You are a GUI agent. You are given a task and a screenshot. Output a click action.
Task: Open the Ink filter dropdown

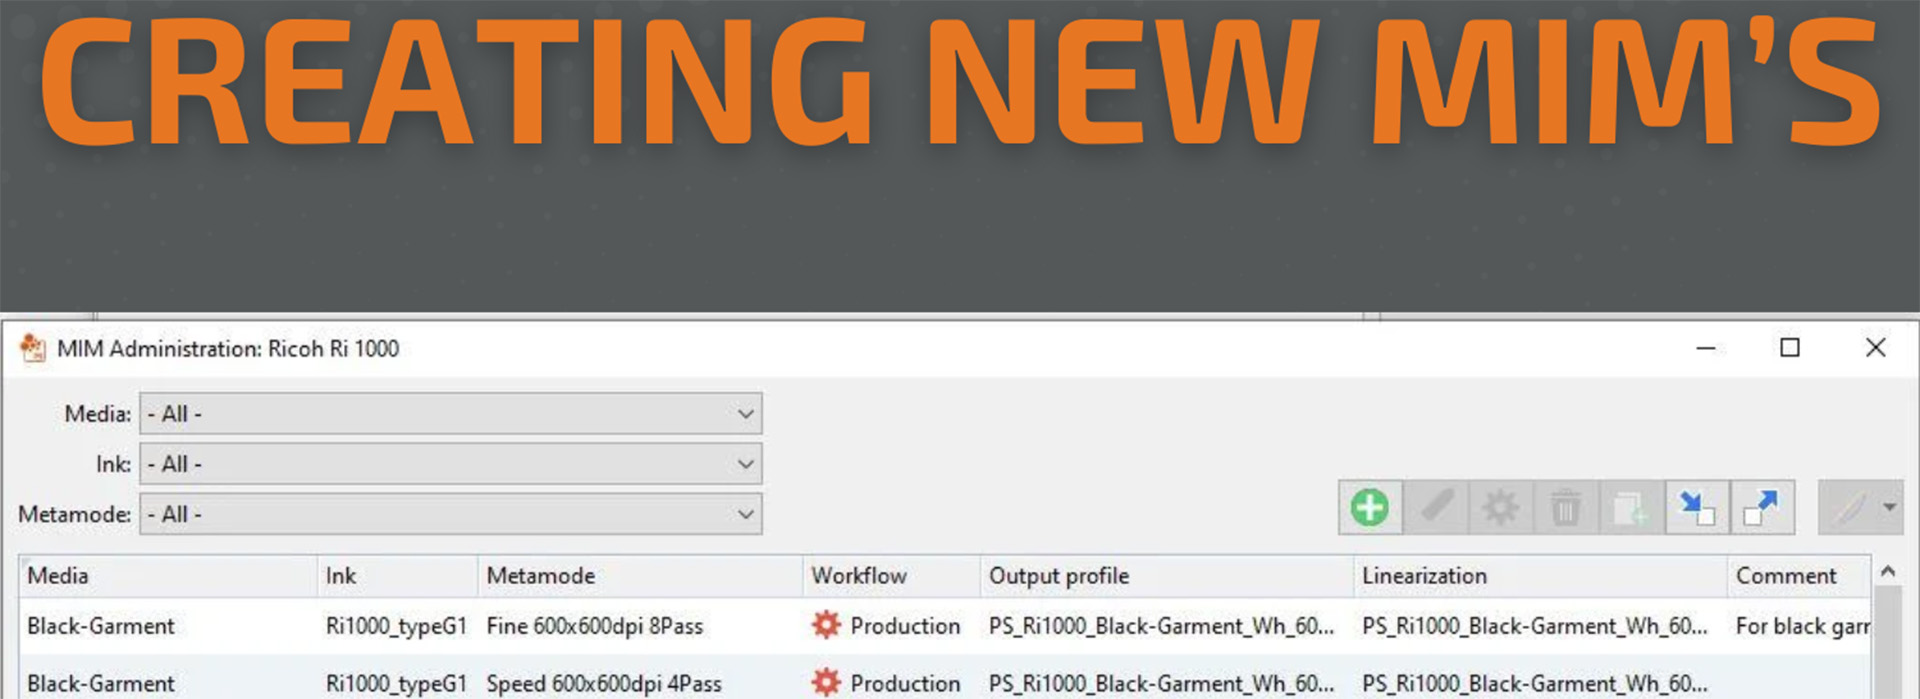pos(451,464)
